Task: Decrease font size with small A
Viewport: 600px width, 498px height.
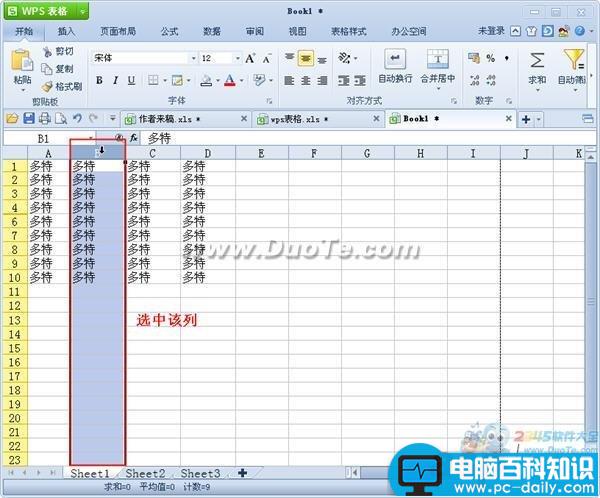Action: (x=267, y=58)
